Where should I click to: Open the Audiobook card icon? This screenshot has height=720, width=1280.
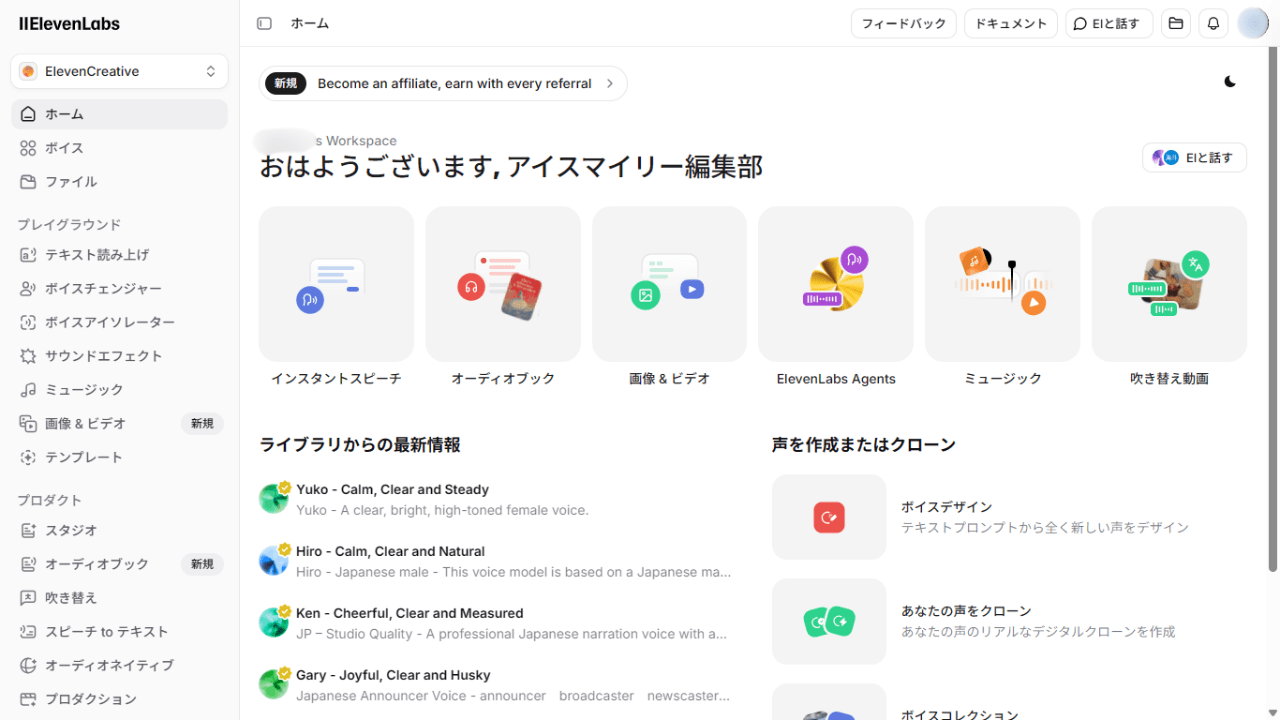(x=502, y=284)
